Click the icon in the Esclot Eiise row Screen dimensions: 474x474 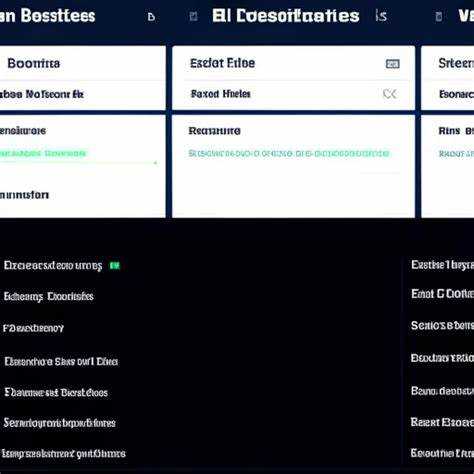pos(392,64)
